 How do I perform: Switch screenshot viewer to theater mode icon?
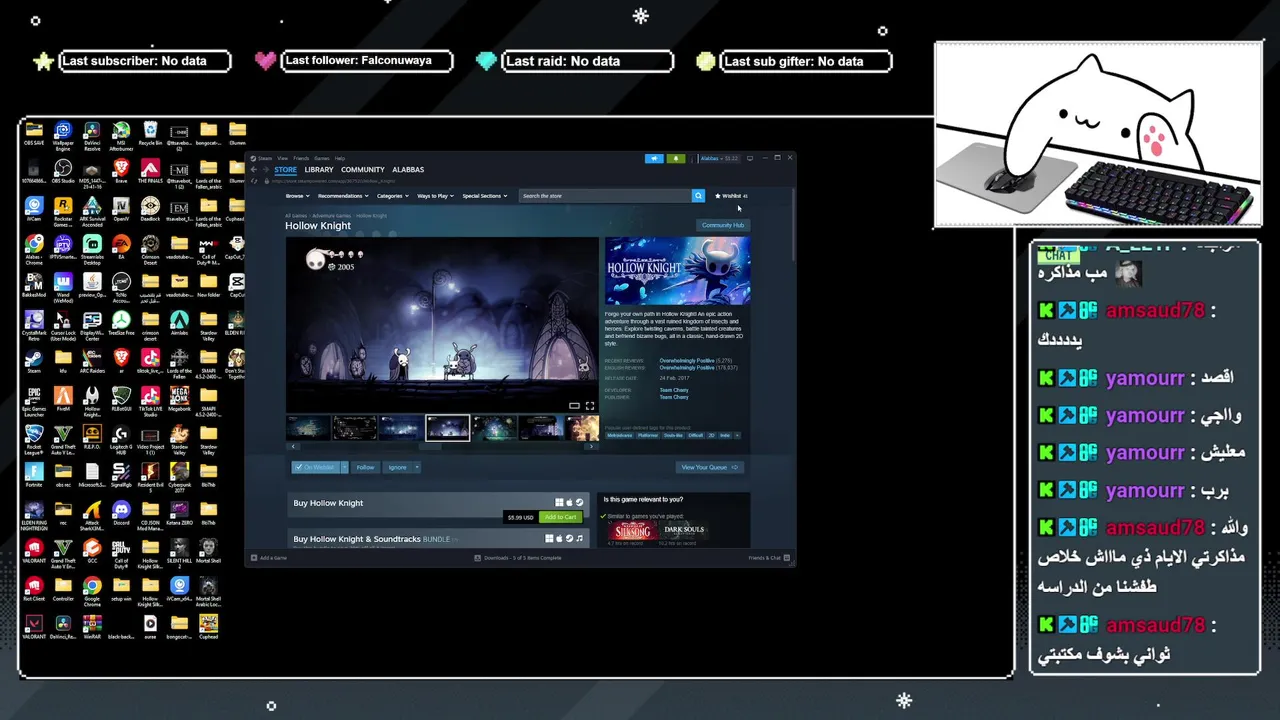[574, 406]
